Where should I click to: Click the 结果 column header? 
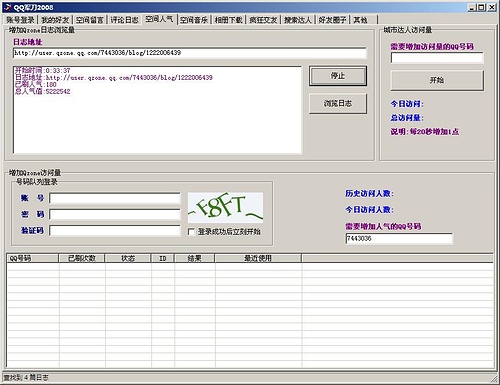click(x=195, y=258)
